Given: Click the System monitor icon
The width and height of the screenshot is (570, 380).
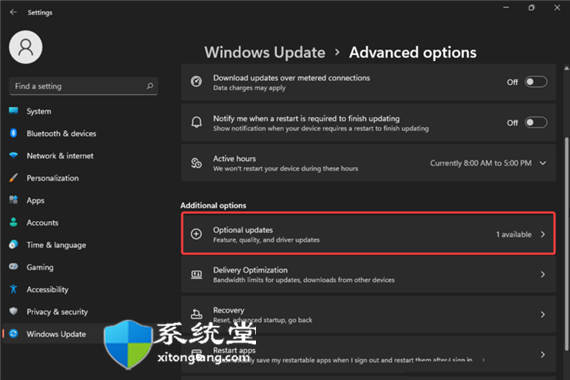Looking at the screenshot, I should point(13,111).
